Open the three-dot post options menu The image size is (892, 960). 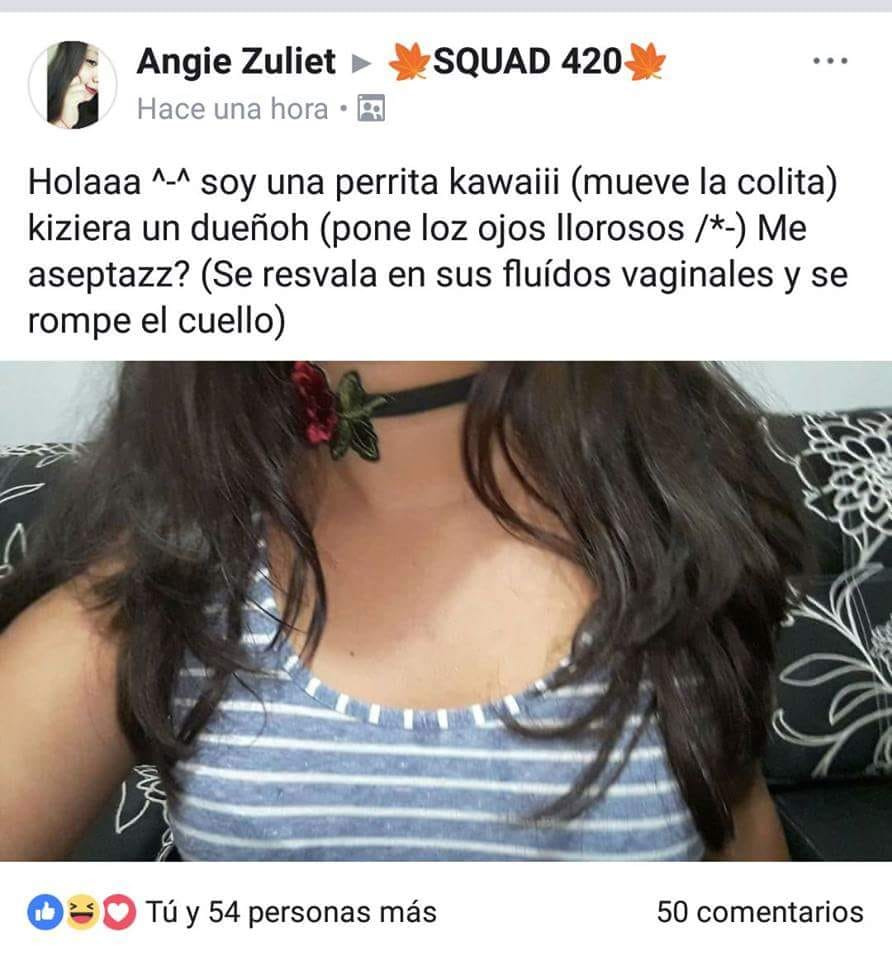[830, 61]
